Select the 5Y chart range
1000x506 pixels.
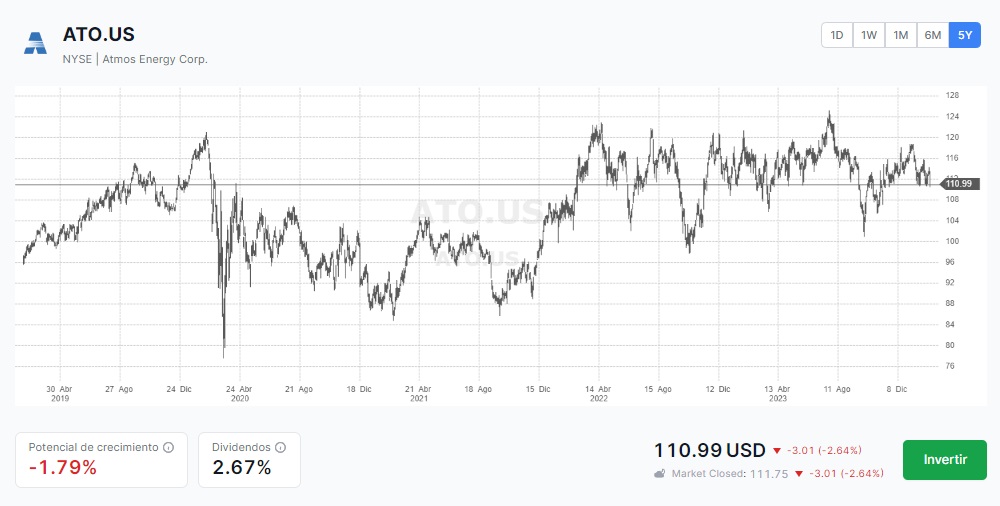965,35
